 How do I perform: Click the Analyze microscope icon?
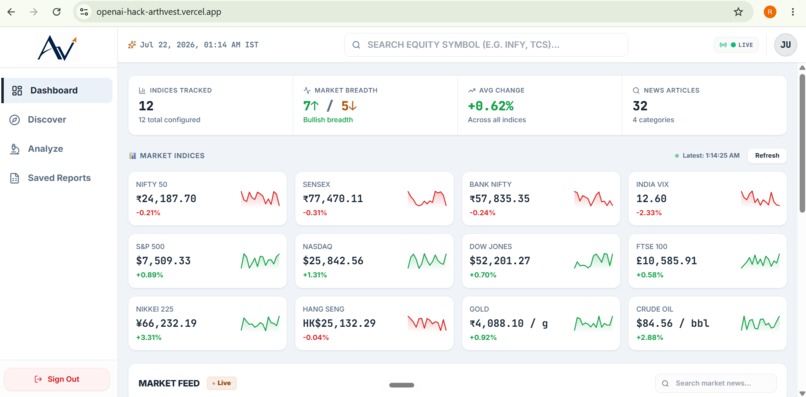click(15, 149)
